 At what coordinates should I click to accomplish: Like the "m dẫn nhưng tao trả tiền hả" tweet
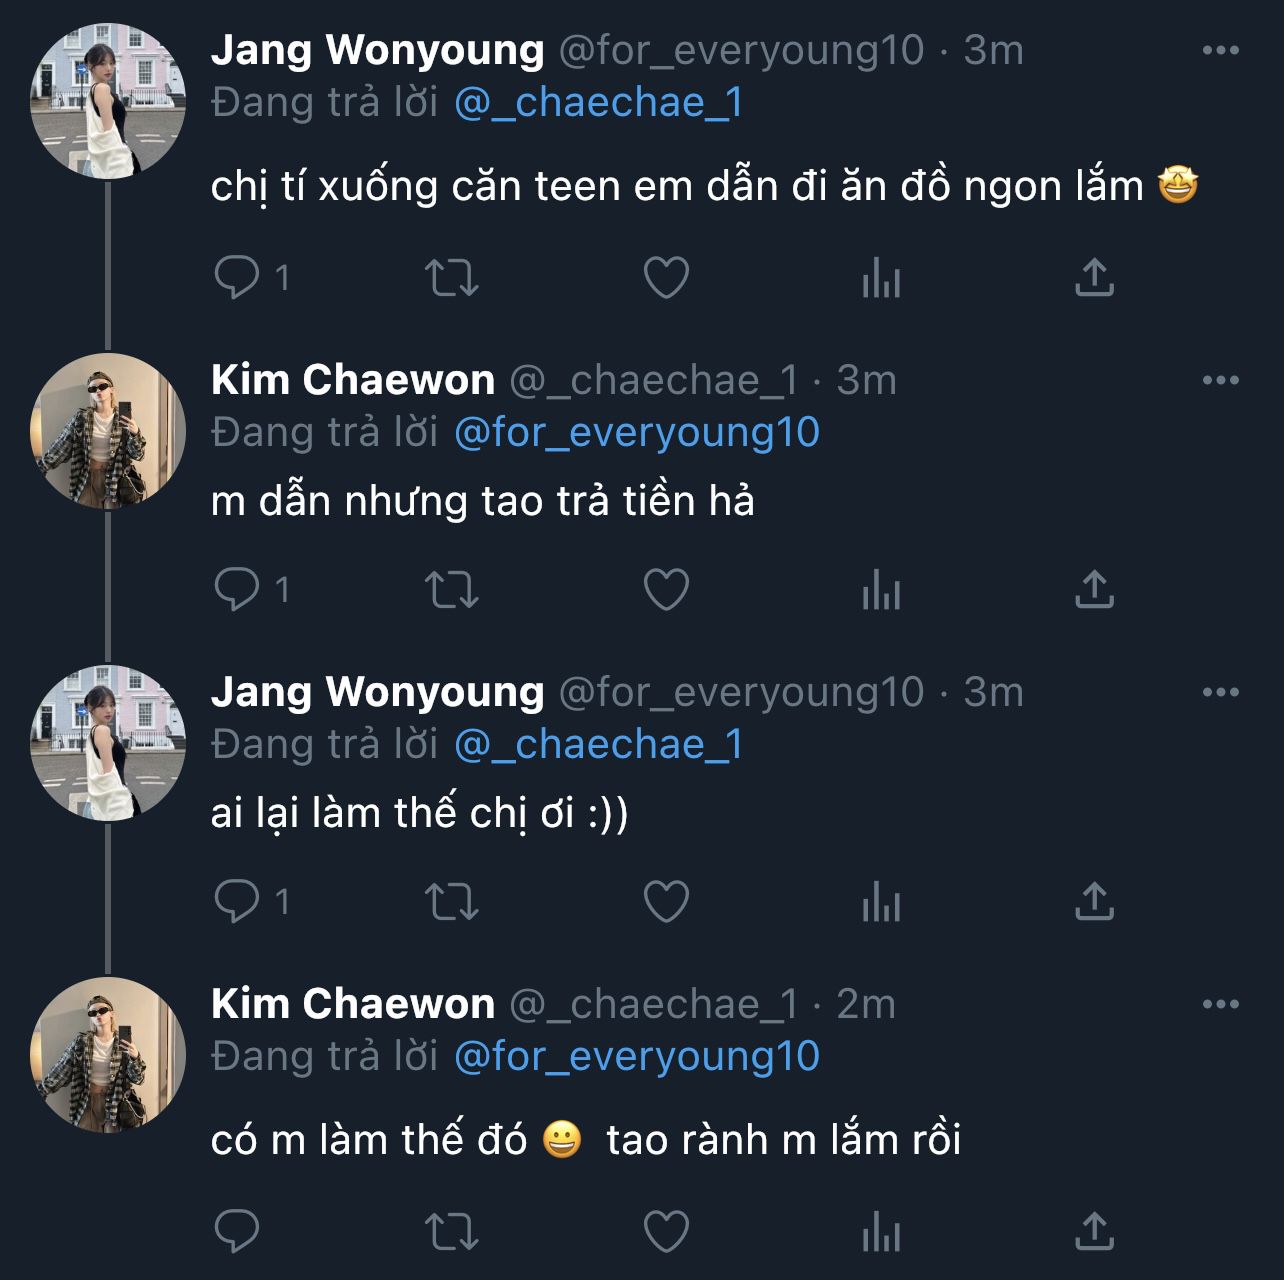(x=666, y=589)
